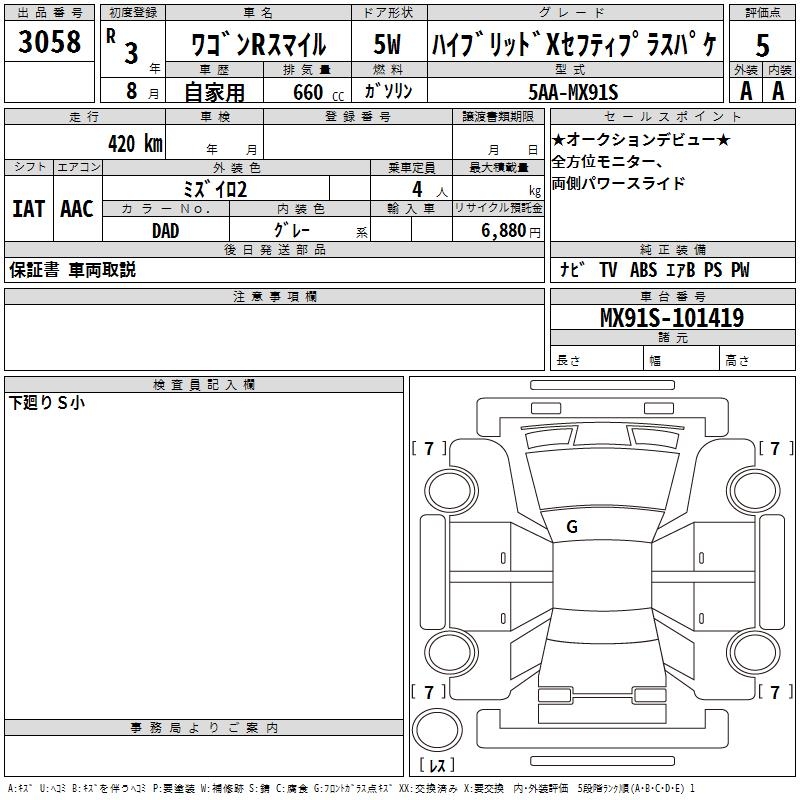Click the カラーNo. header
Image resolution: width=800 pixels, height=800 pixels.
pyautogui.click(x=166, y=208)
